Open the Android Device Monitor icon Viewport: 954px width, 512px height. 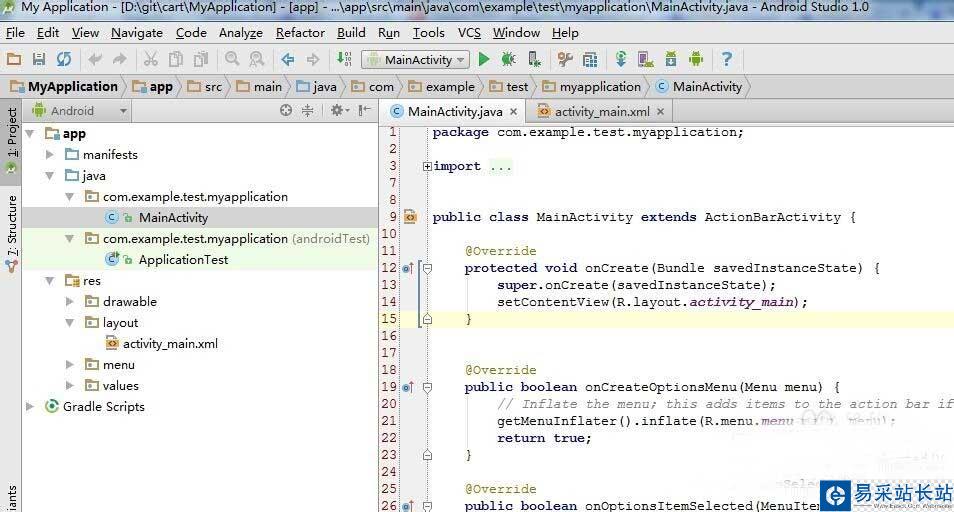pos(696,59)
